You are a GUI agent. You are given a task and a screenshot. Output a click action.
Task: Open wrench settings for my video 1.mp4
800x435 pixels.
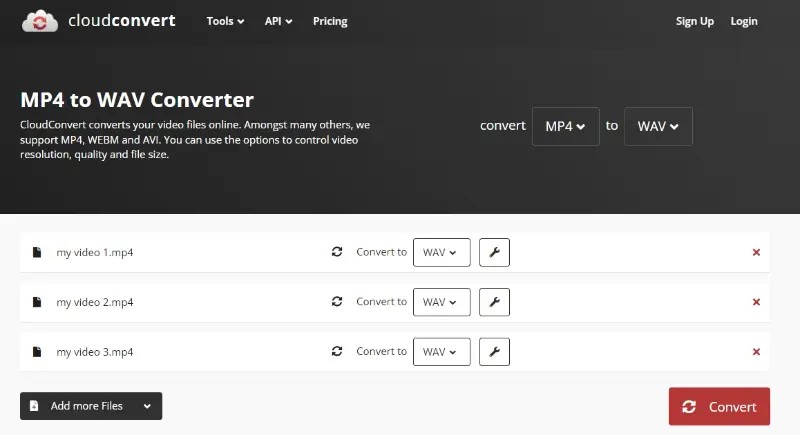(x=494, y=252)
